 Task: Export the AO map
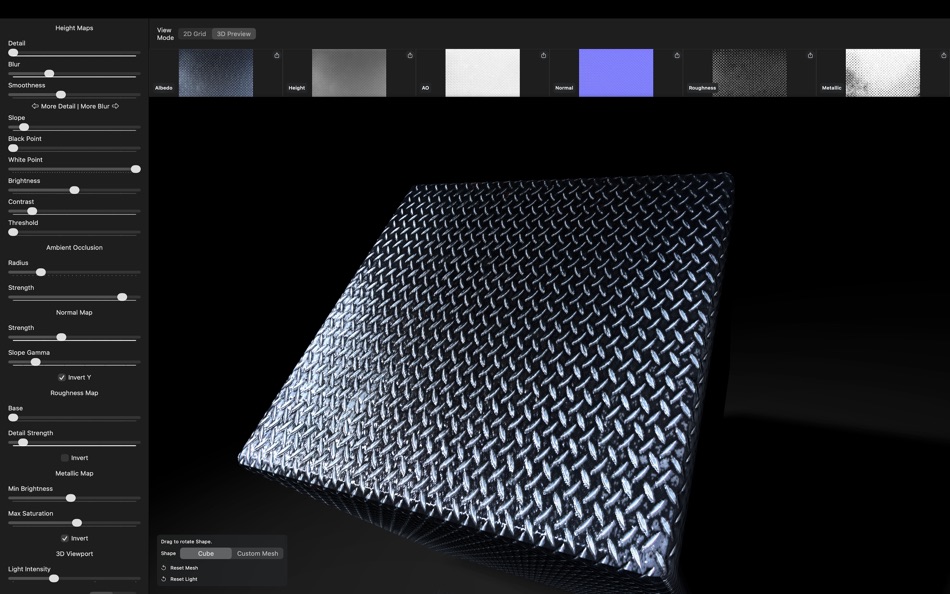(x=541, y=56)
